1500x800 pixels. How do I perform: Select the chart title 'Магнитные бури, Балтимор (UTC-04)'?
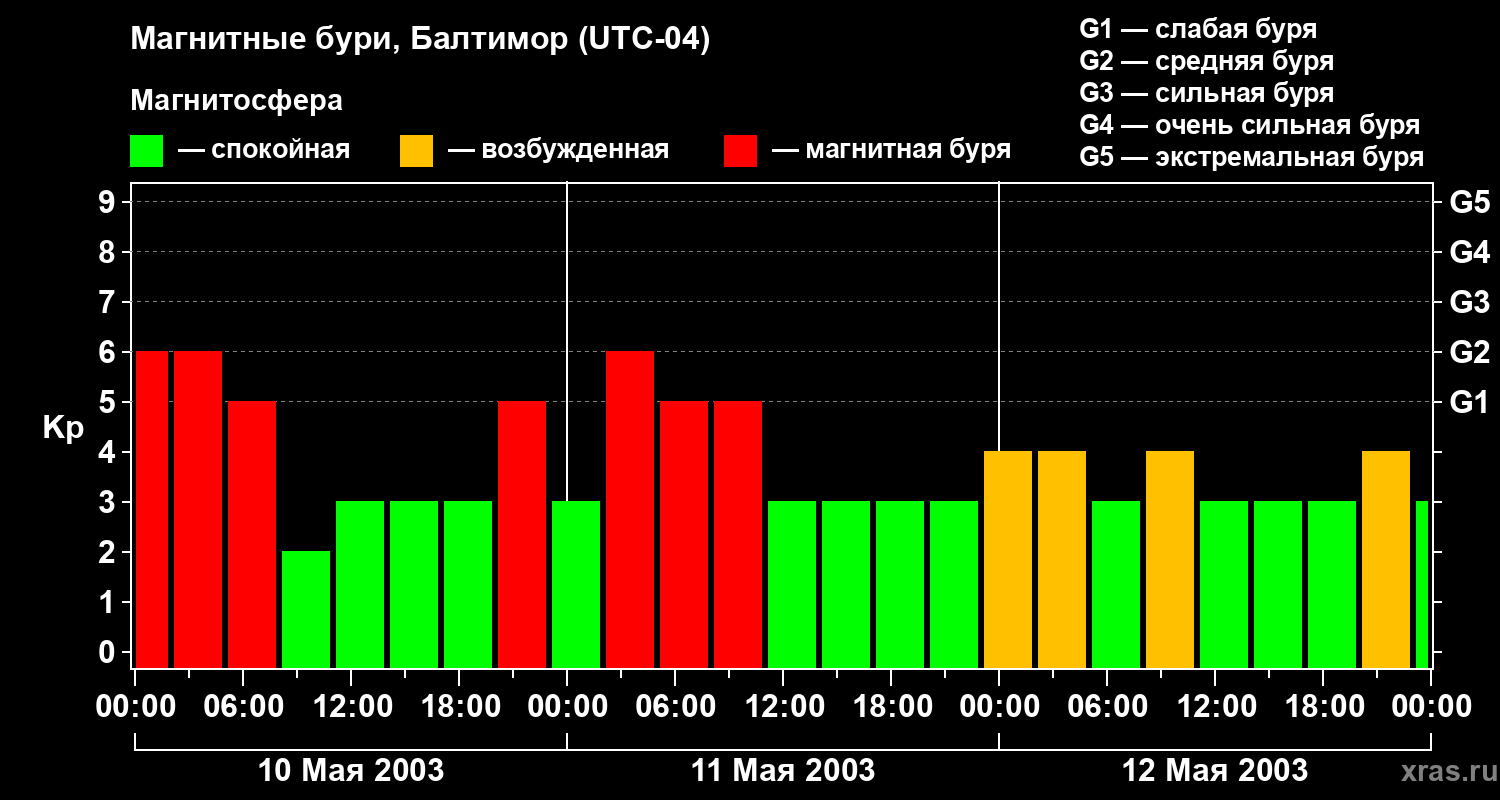pyautogui.click(x=420, y=40)
